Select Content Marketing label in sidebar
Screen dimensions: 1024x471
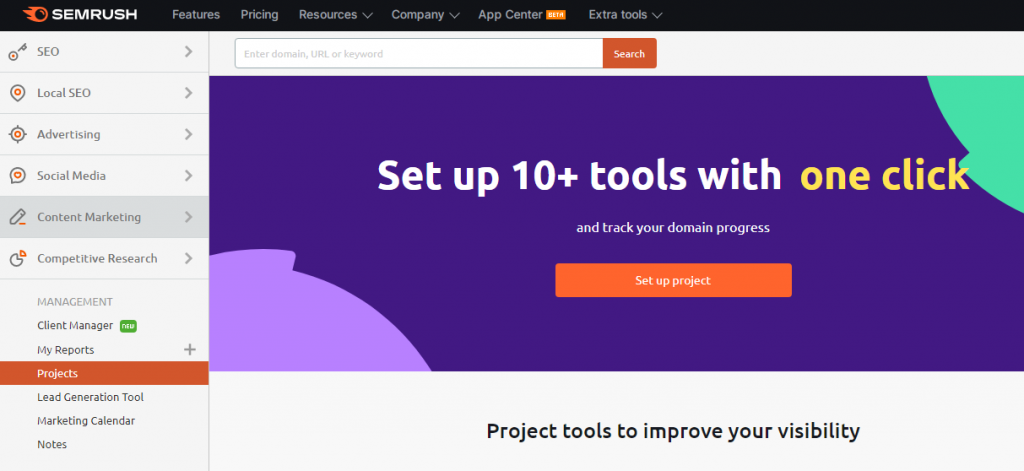89,217
